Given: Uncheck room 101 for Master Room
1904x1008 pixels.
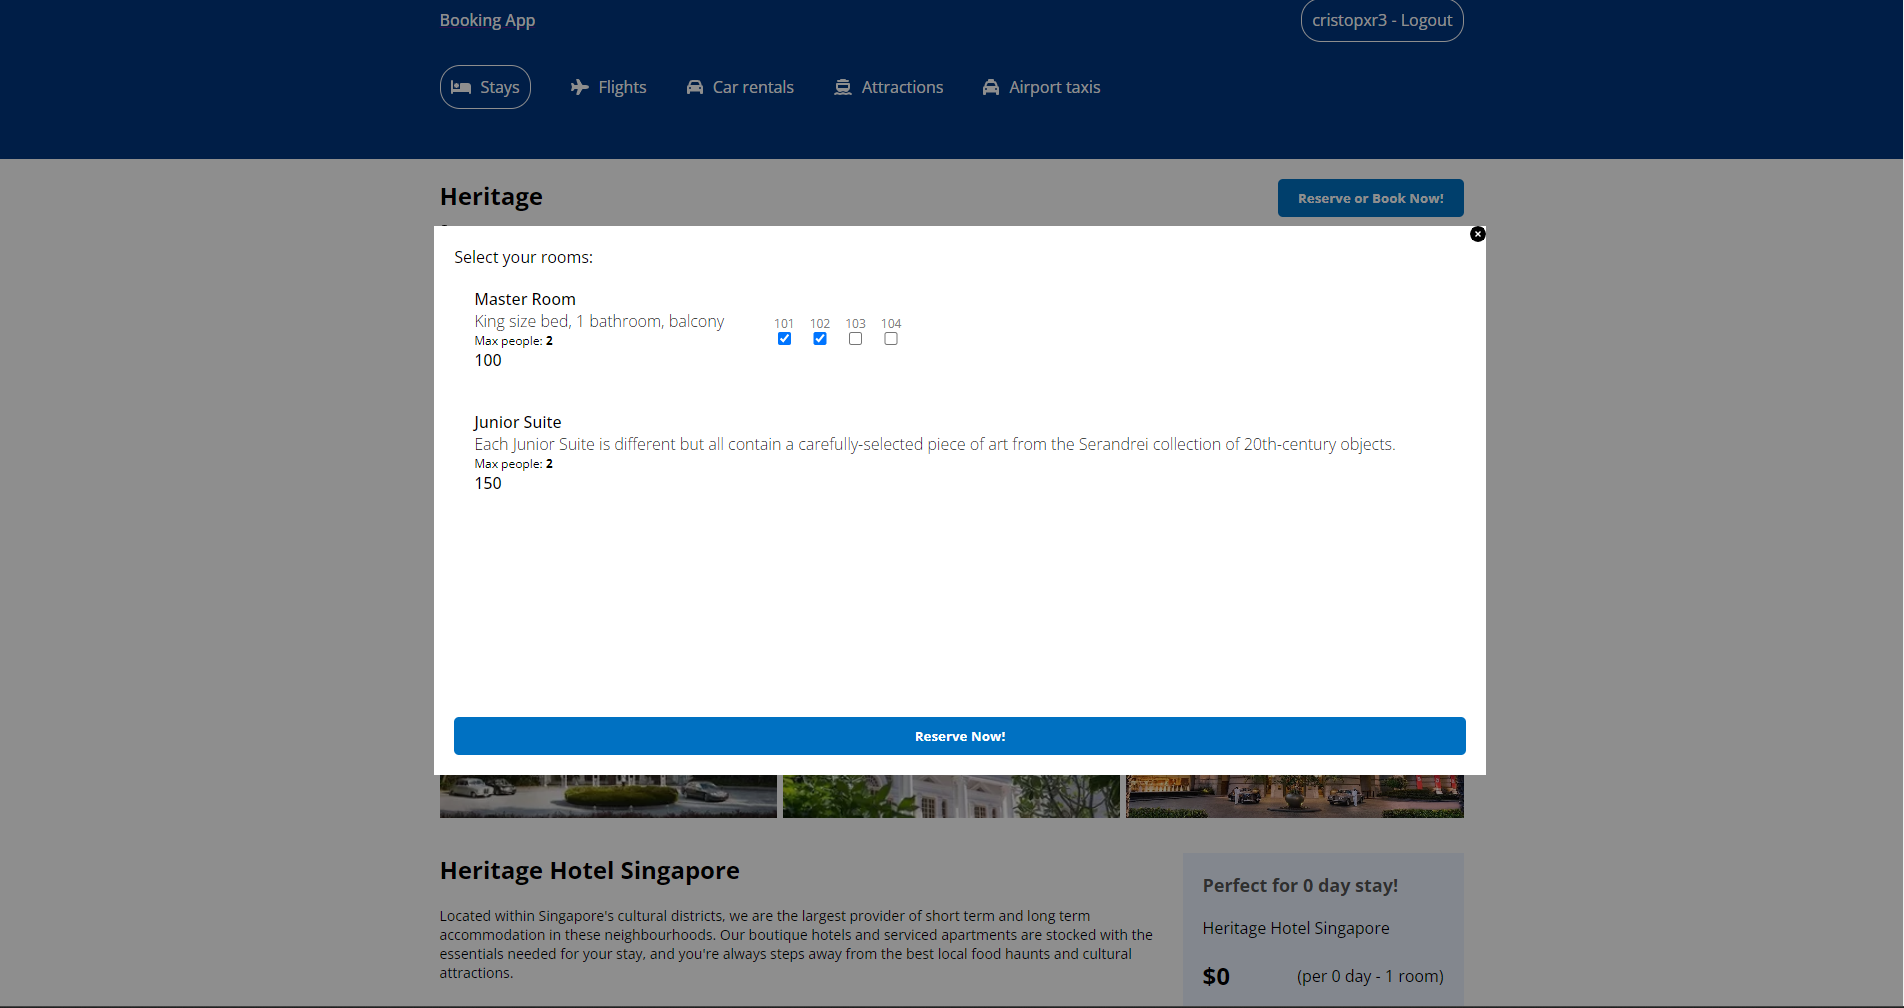Looking at the screenshot, I should [784, 338].
